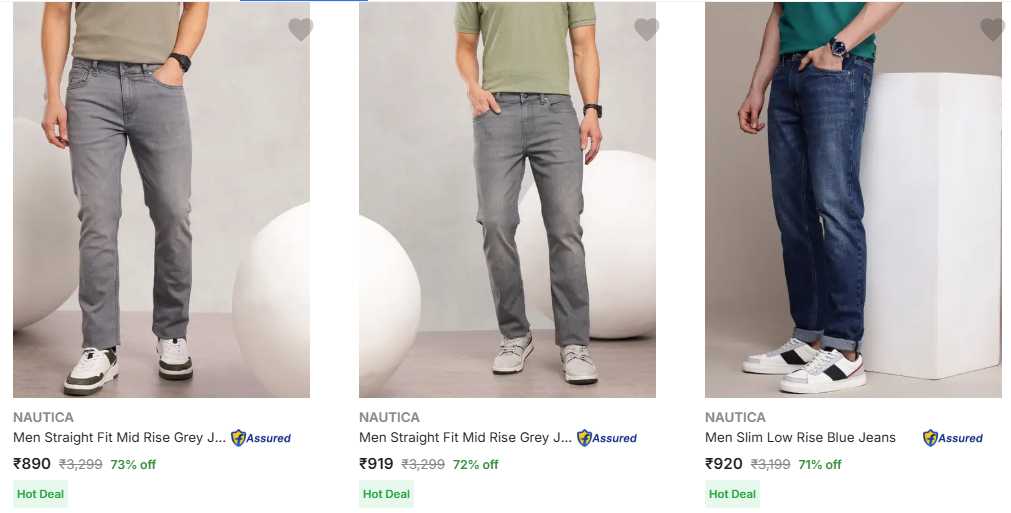This screenshot has width=1011, height=513.
Task: Toggle the heart on the ₹919 grey jeans
Action: (x=646, y=30)
